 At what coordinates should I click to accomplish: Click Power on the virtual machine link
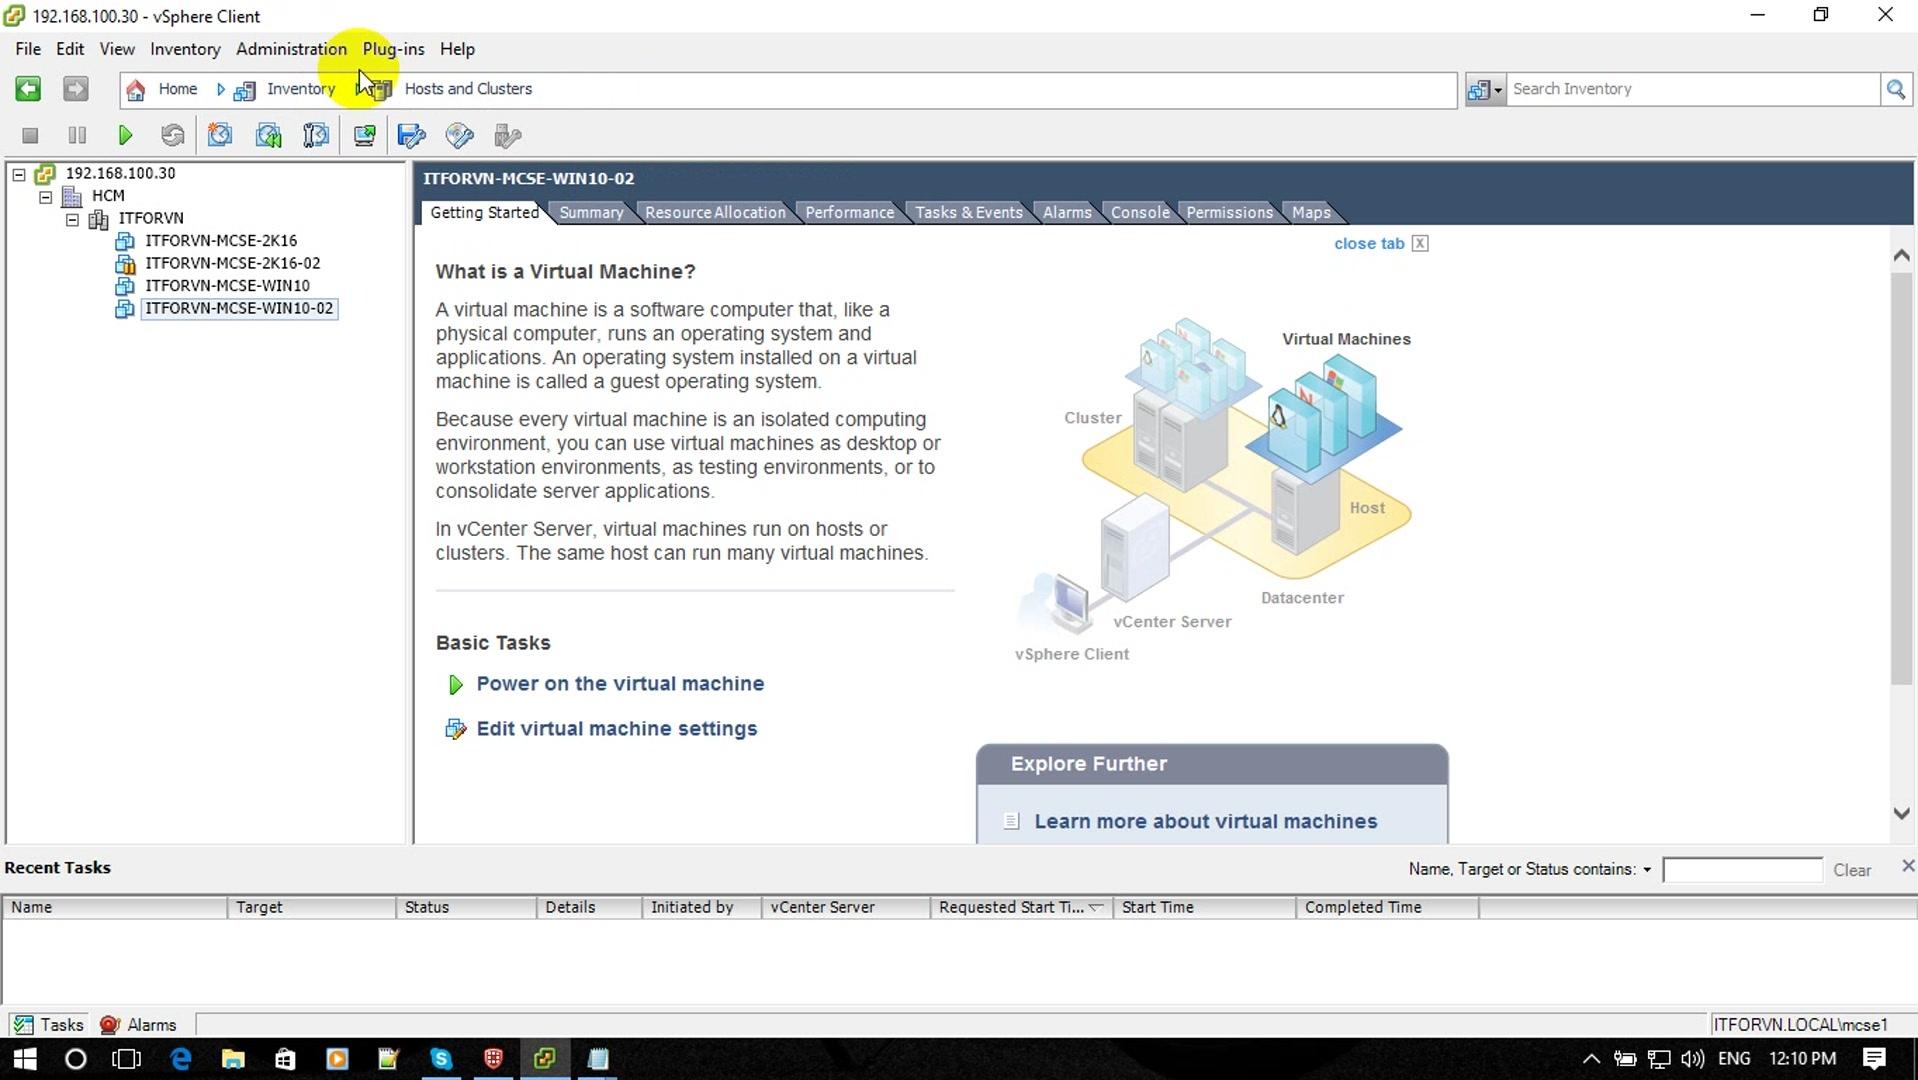pos(620,684)
